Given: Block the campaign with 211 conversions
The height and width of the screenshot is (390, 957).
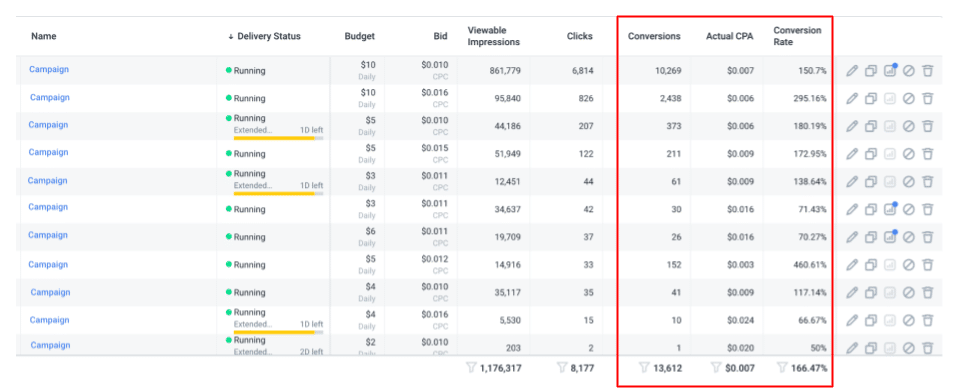Looking at the screenshot, I should coord(909,154).
